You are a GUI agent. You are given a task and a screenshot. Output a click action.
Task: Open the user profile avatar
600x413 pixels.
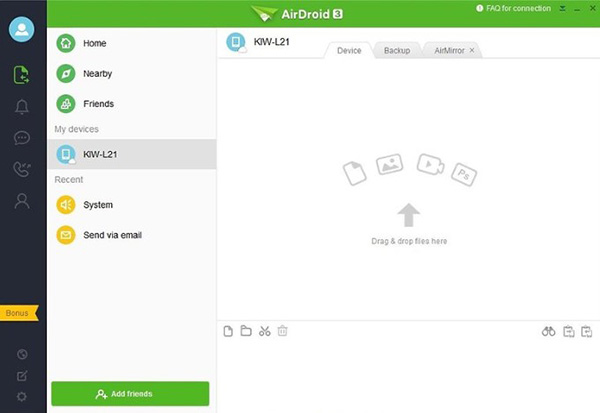click(22, 29)
